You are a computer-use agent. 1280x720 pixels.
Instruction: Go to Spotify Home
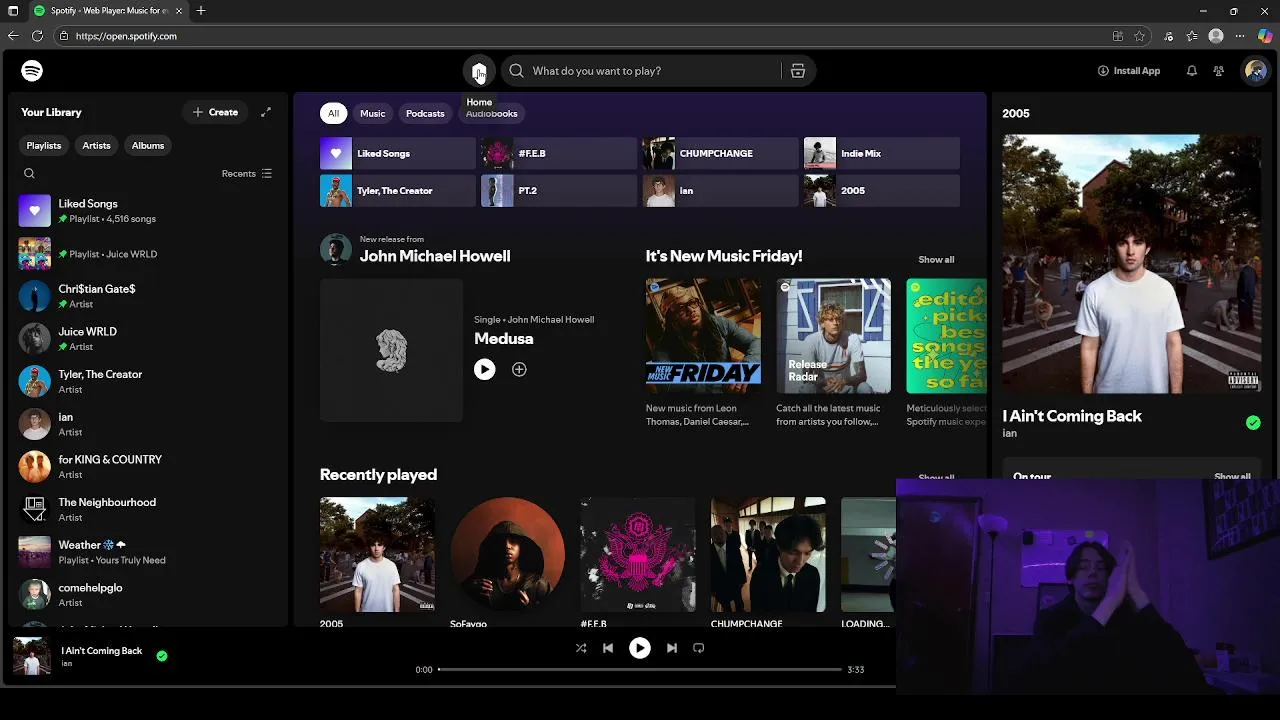(x=479, y=71)
